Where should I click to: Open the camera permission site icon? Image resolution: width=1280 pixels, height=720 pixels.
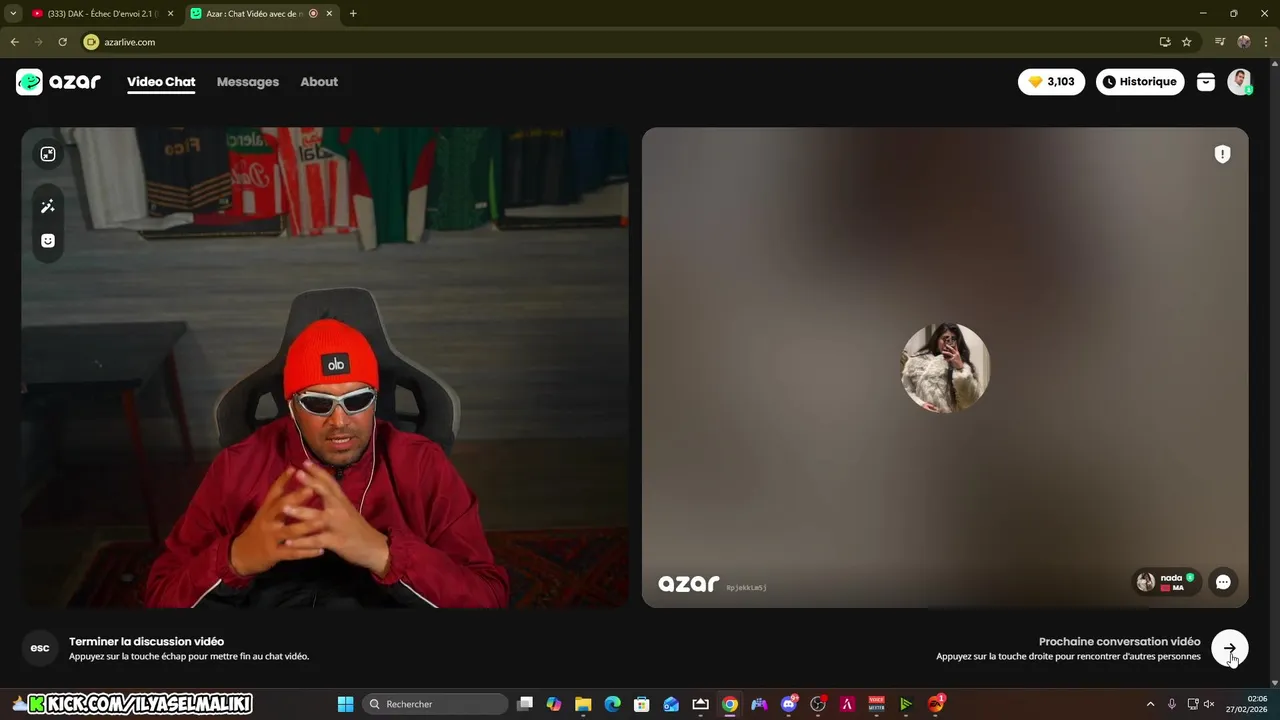(91, 42)
